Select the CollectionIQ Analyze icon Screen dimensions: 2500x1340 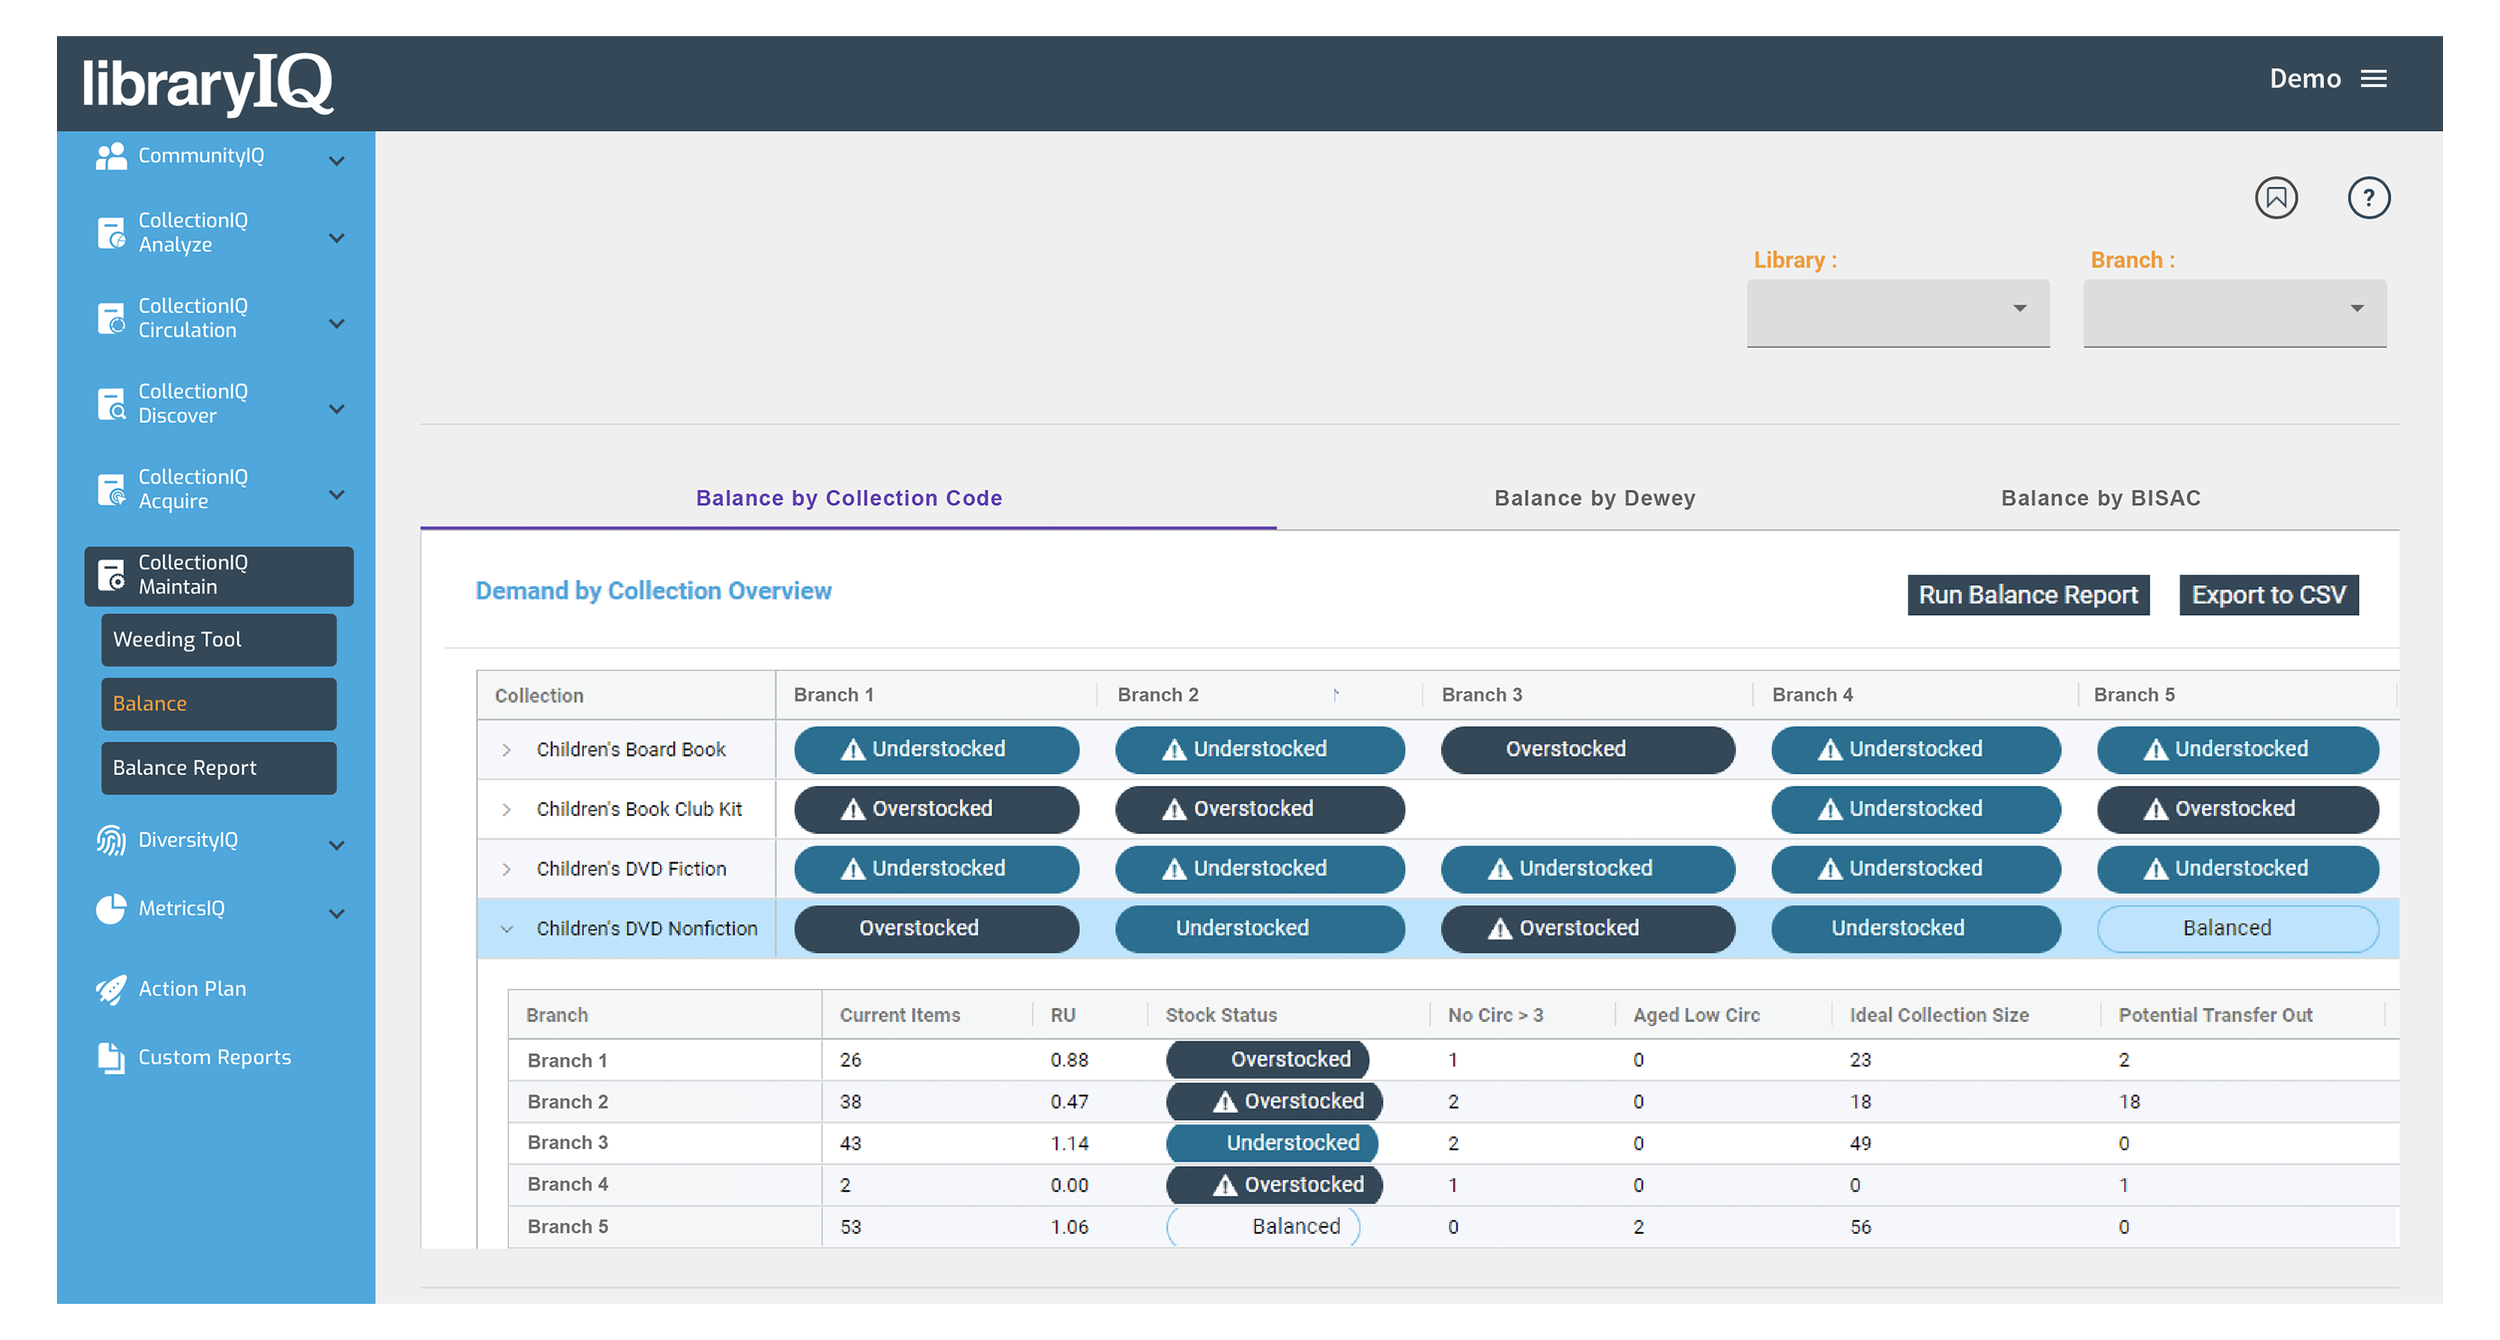point(112,232)
